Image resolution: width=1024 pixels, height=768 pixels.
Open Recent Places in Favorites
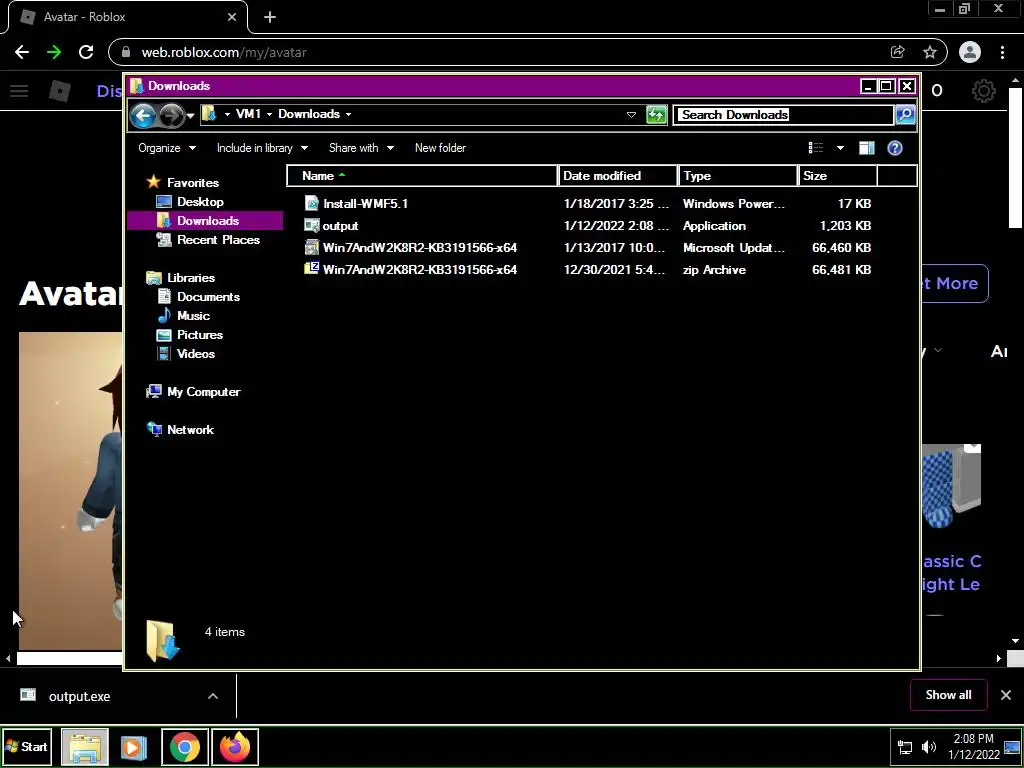(x=218, y=240)
